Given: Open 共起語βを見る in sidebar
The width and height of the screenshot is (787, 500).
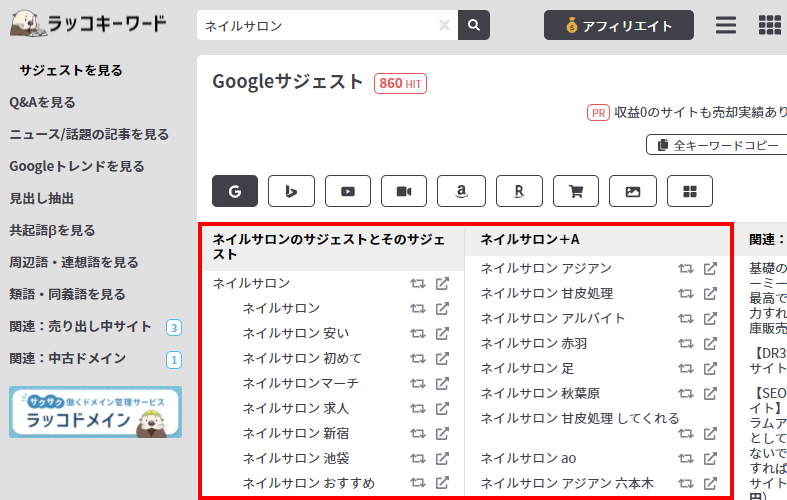Looking at the screenshot, I should tap(52, 230).
